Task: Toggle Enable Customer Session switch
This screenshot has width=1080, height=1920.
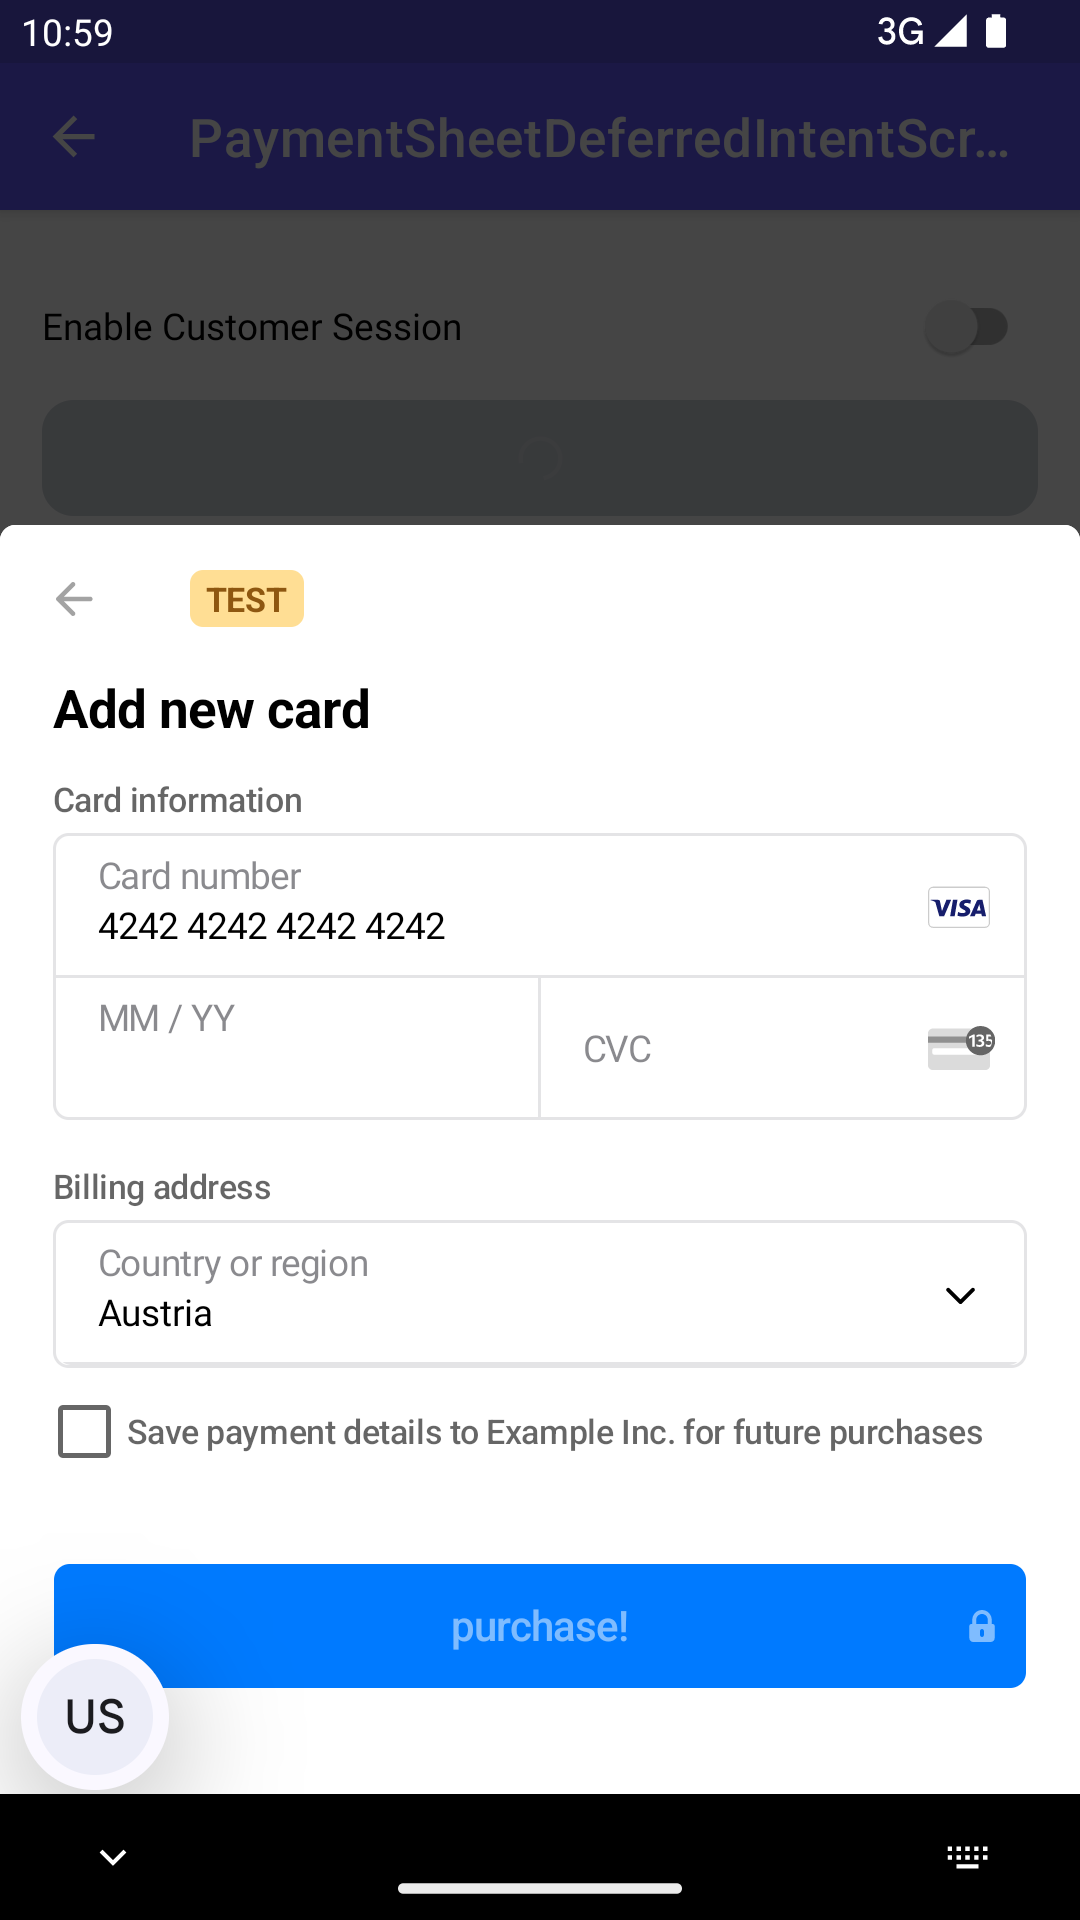Action: tap(966, 327)
